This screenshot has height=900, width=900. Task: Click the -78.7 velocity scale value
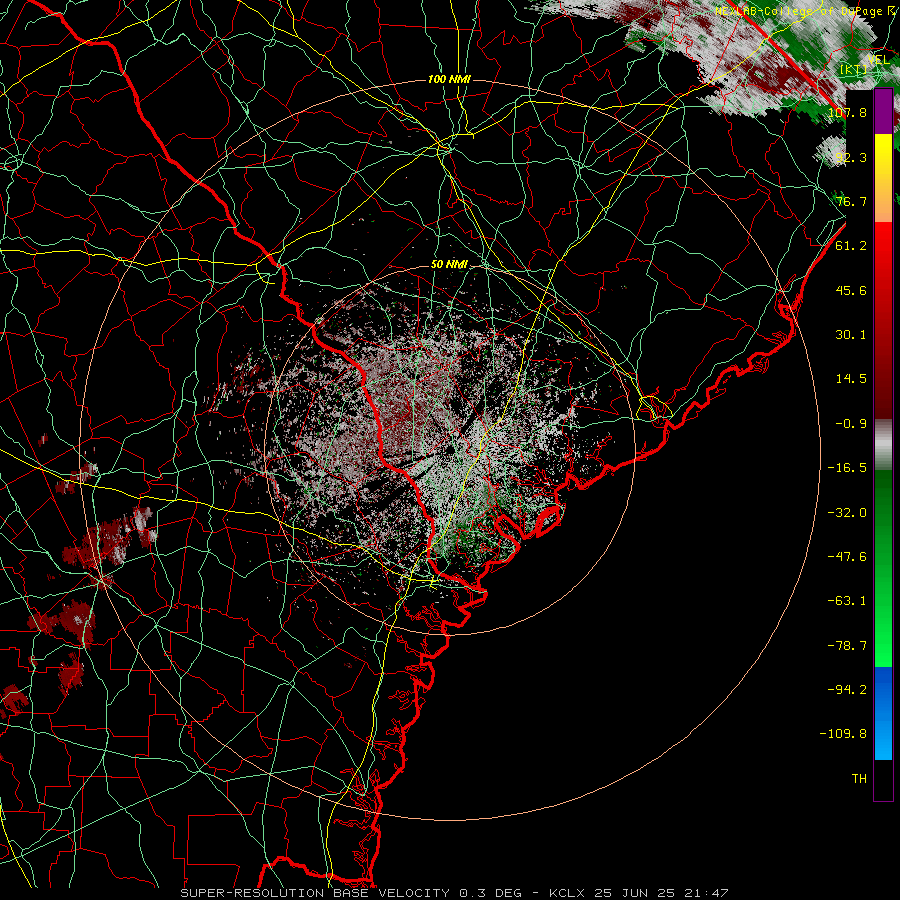pos(847,646)
